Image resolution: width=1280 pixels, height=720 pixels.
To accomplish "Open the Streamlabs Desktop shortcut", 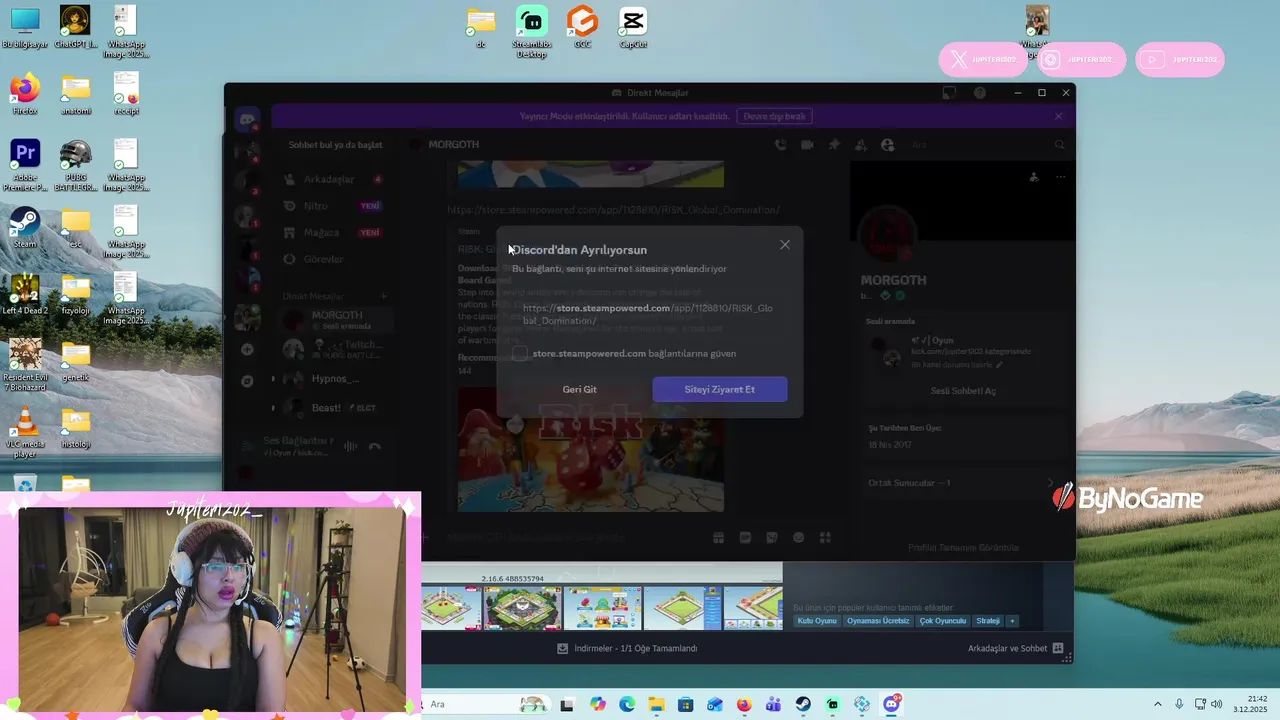I will coord(532,31).
